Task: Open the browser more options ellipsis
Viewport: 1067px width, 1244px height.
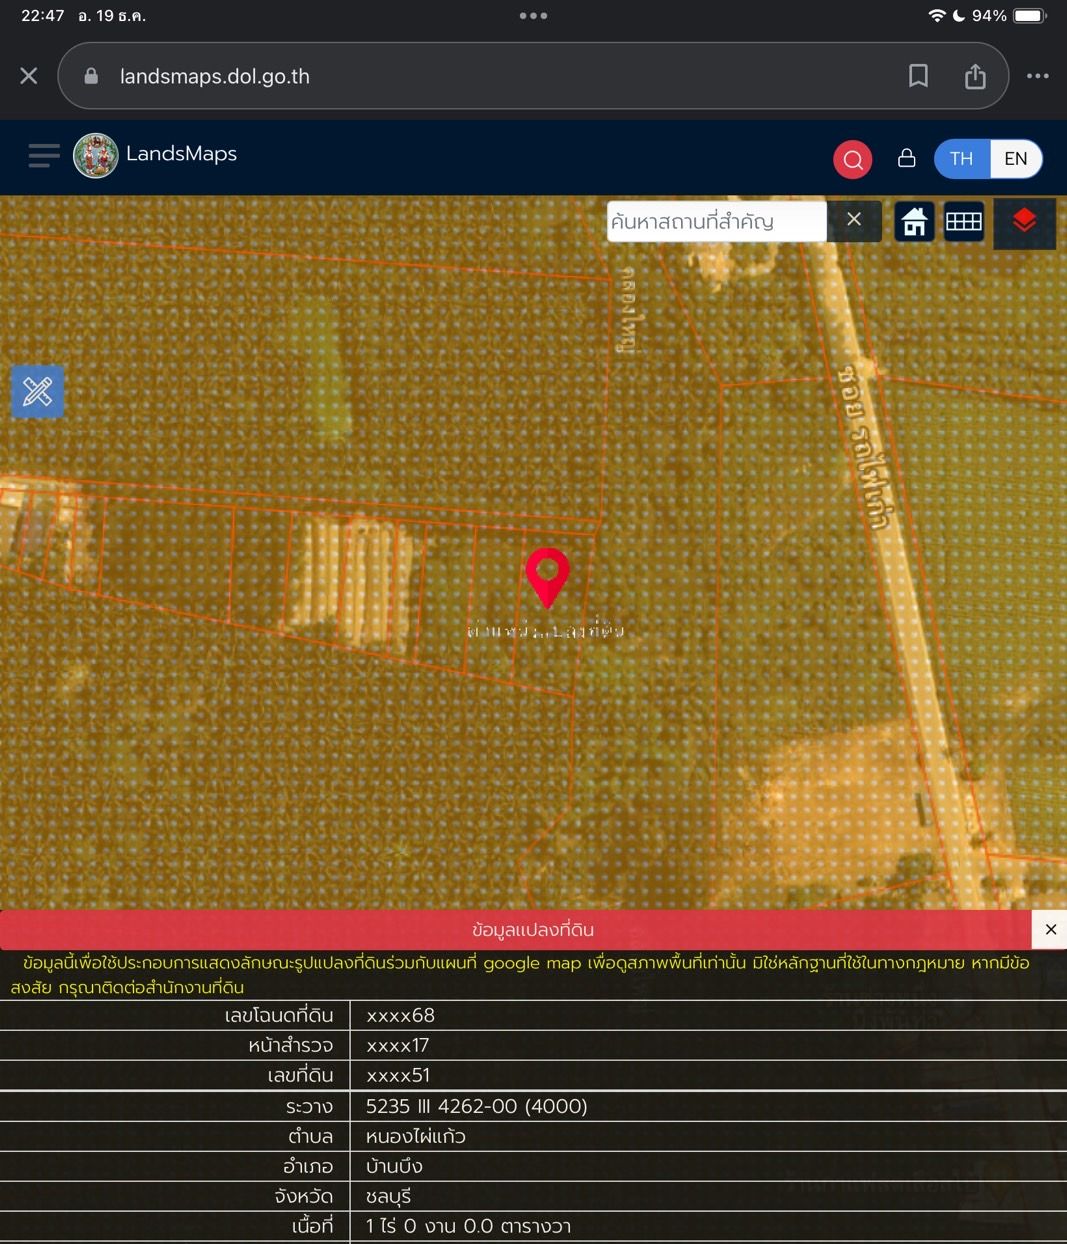Action: [1038, 76]
